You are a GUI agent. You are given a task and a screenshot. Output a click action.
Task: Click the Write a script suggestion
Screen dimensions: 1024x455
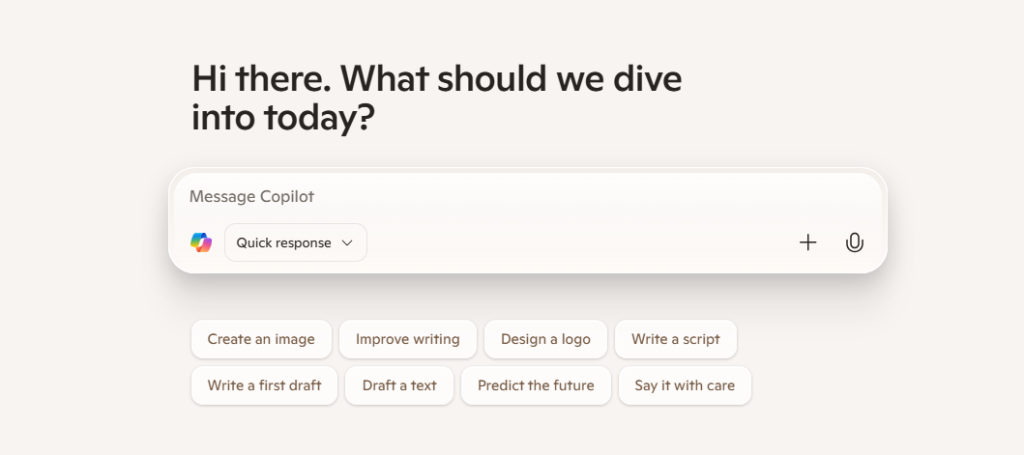[676, 339]
